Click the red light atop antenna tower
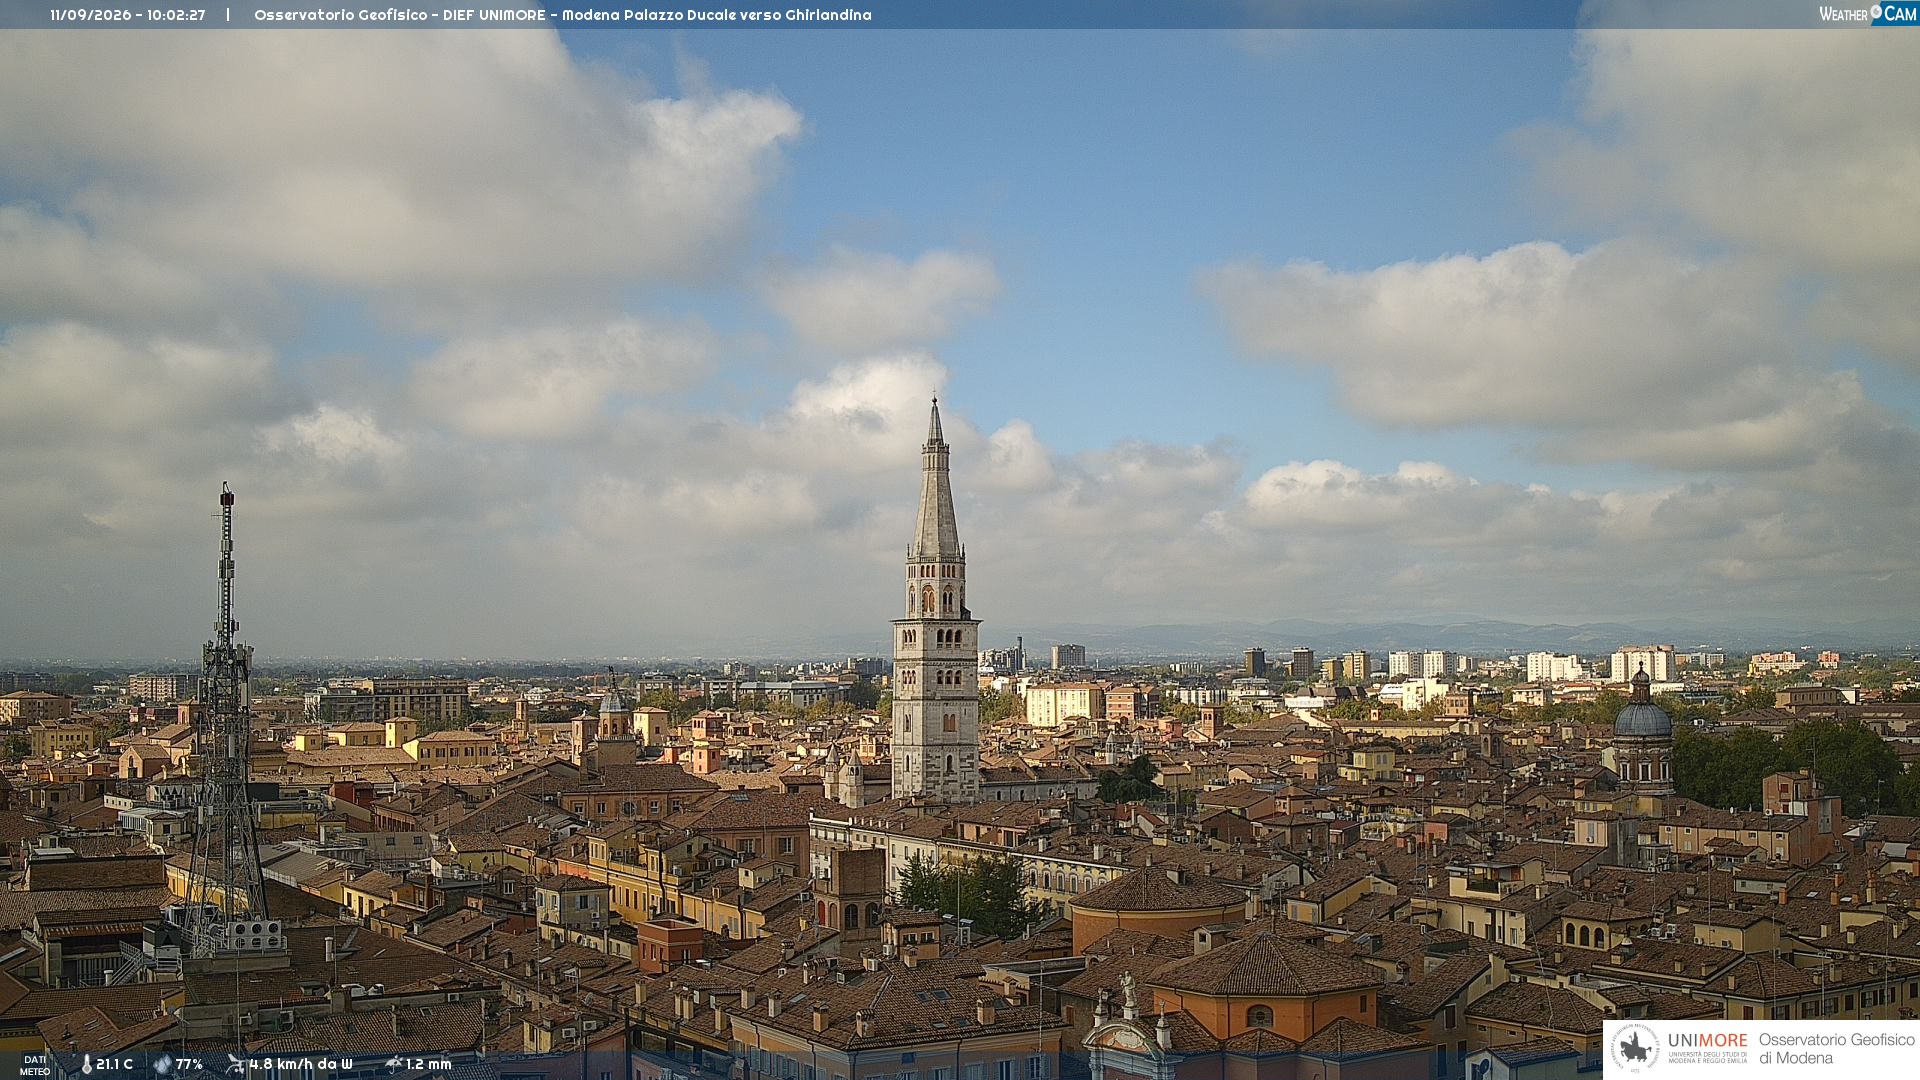Image resolution: width=1920 pixels, height=1080 pixels. [x=227, y=496]
